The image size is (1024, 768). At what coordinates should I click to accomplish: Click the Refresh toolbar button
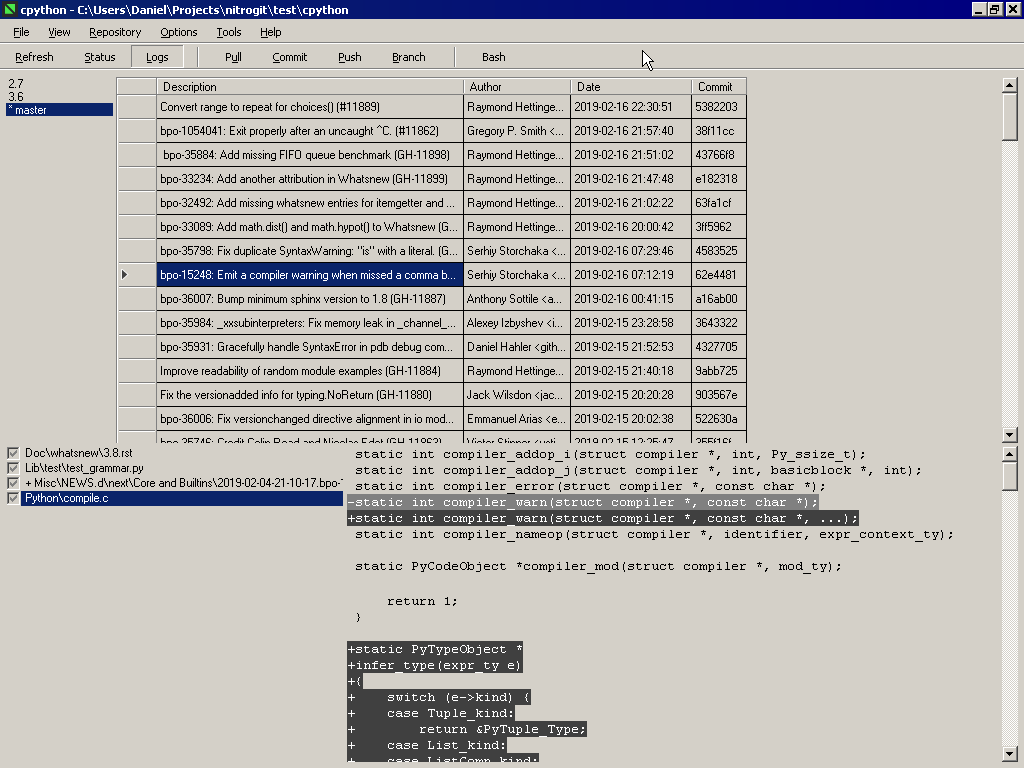coord(34,57)
